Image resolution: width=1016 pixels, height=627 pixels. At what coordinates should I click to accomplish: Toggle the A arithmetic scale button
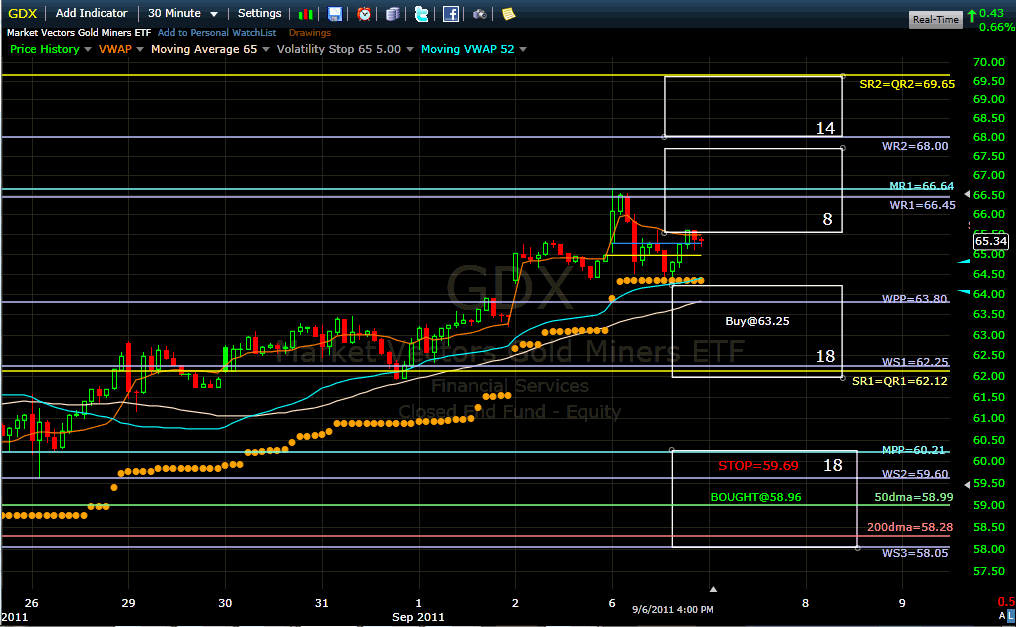[1001, 617]
